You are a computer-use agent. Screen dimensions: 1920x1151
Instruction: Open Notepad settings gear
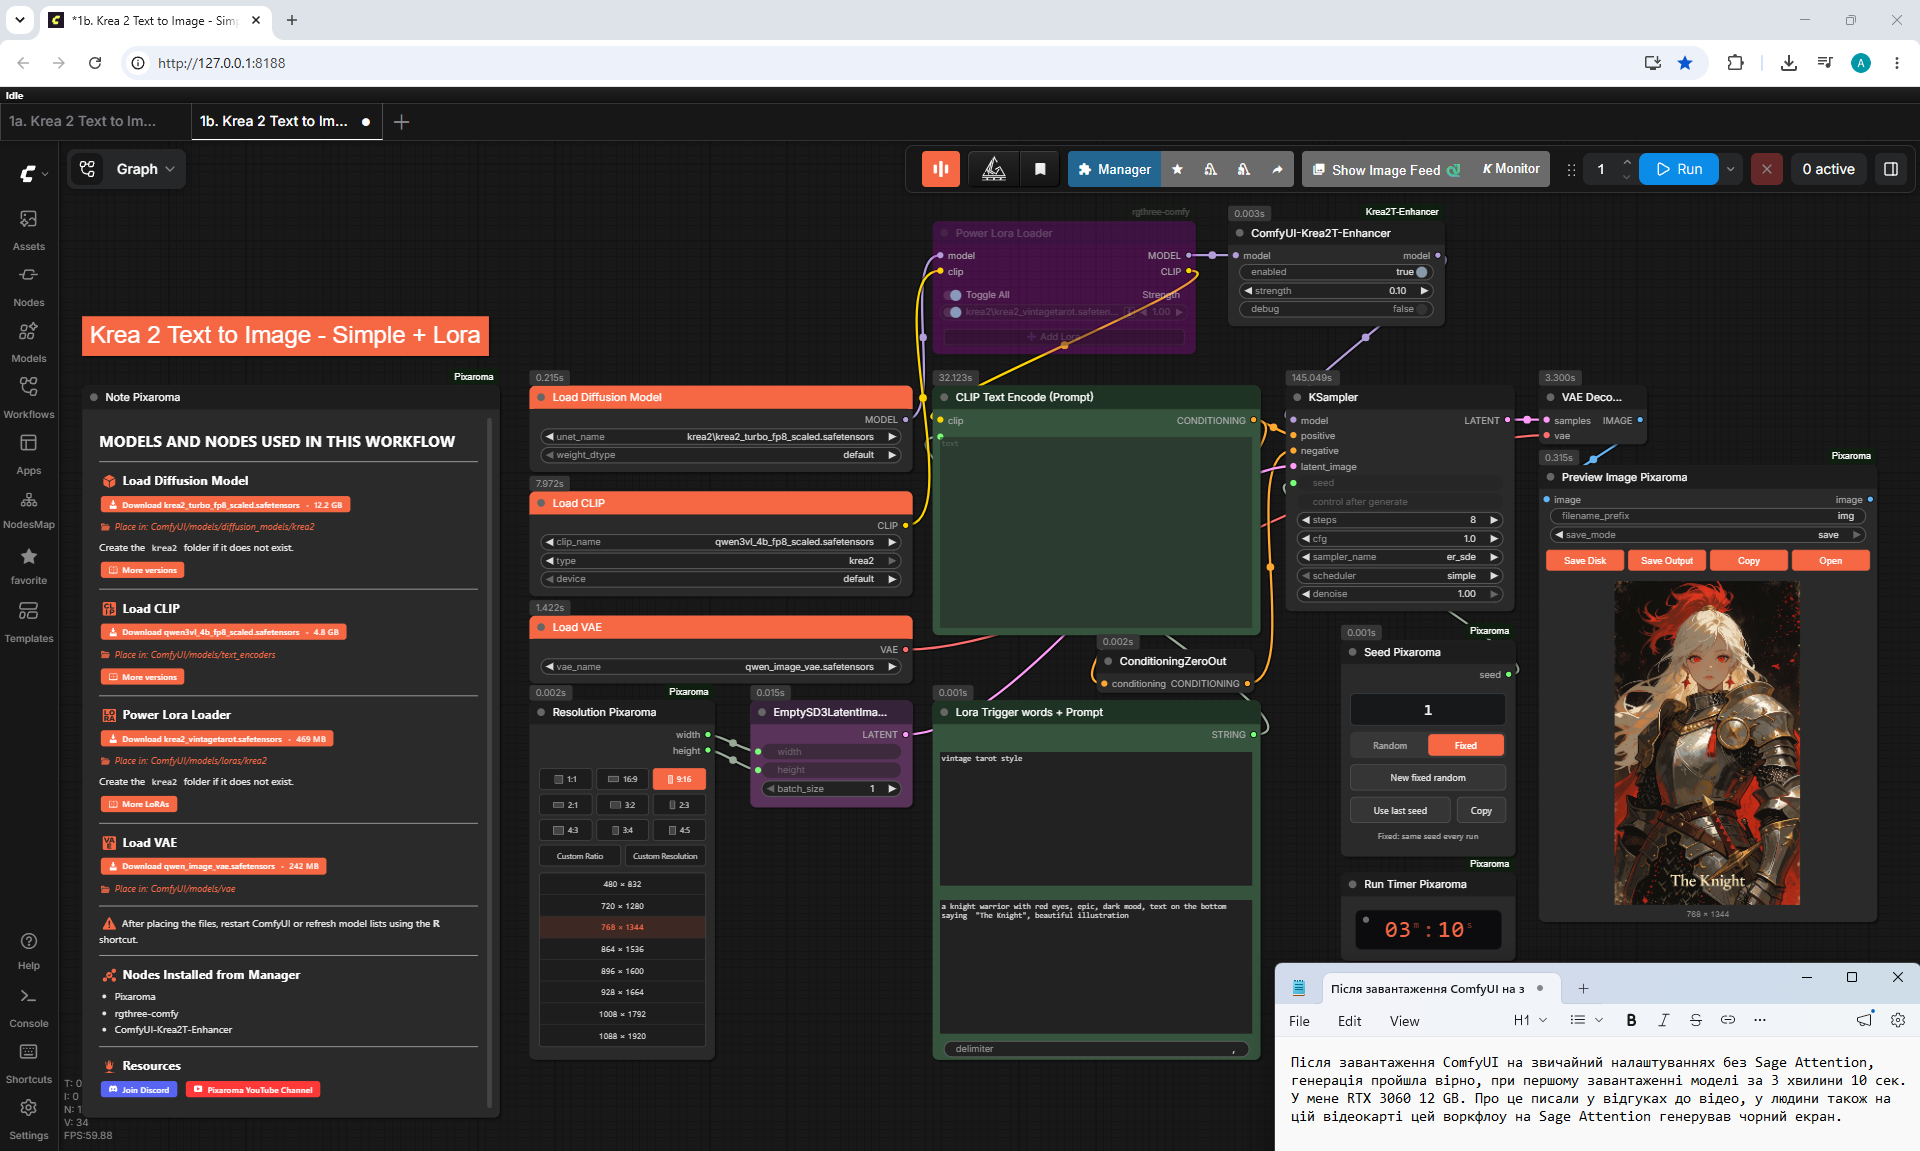click(x=1897, y=1020)
